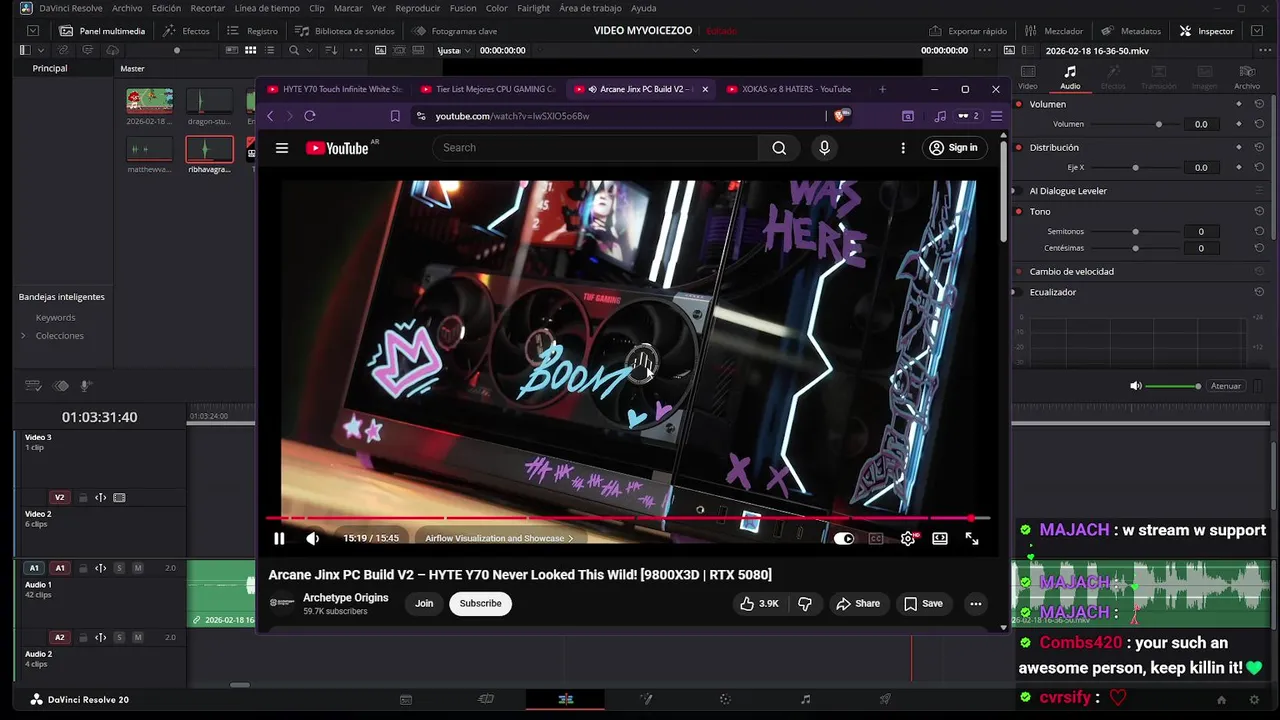This screenshot has width=1280, height=720.
Task: Click Exportar rápido in the top toolbar
Action: [968, 31]
